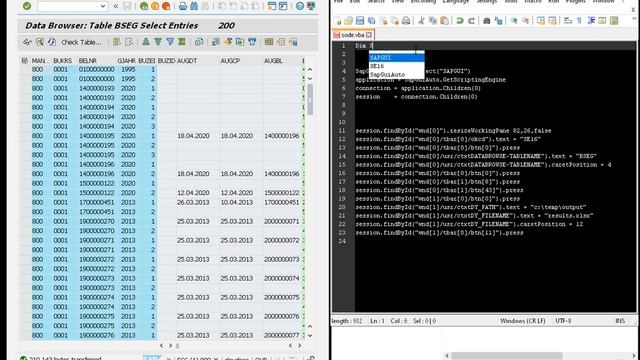
Task: Click the Spreadsheet export icon in ALV toolbar
Action: pos(216,42)
